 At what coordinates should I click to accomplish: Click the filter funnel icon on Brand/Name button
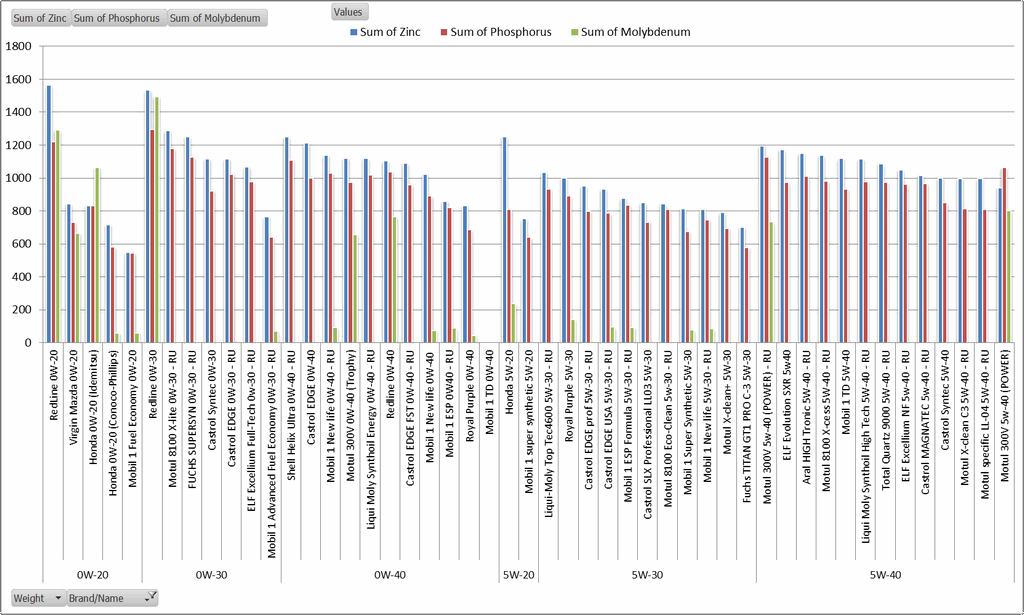pos(151,596)
